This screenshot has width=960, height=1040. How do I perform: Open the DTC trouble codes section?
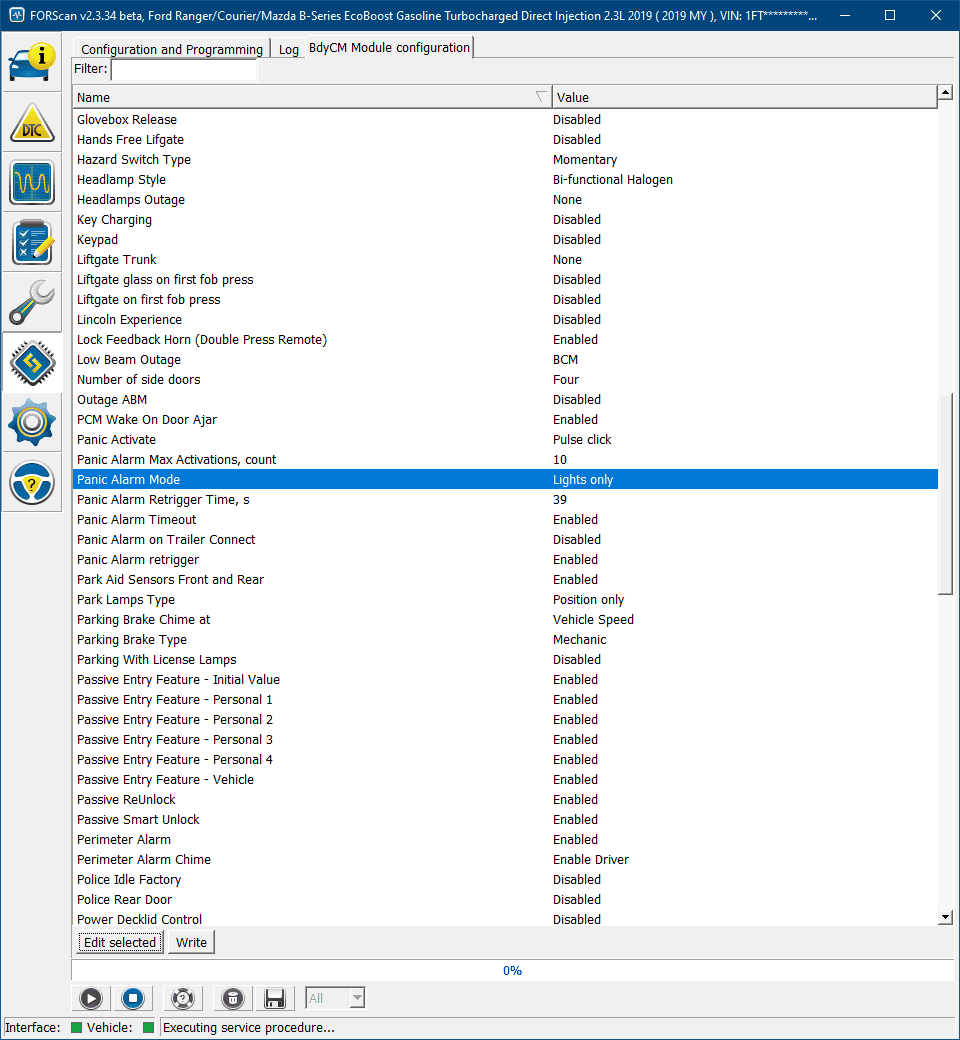(31, 123)
